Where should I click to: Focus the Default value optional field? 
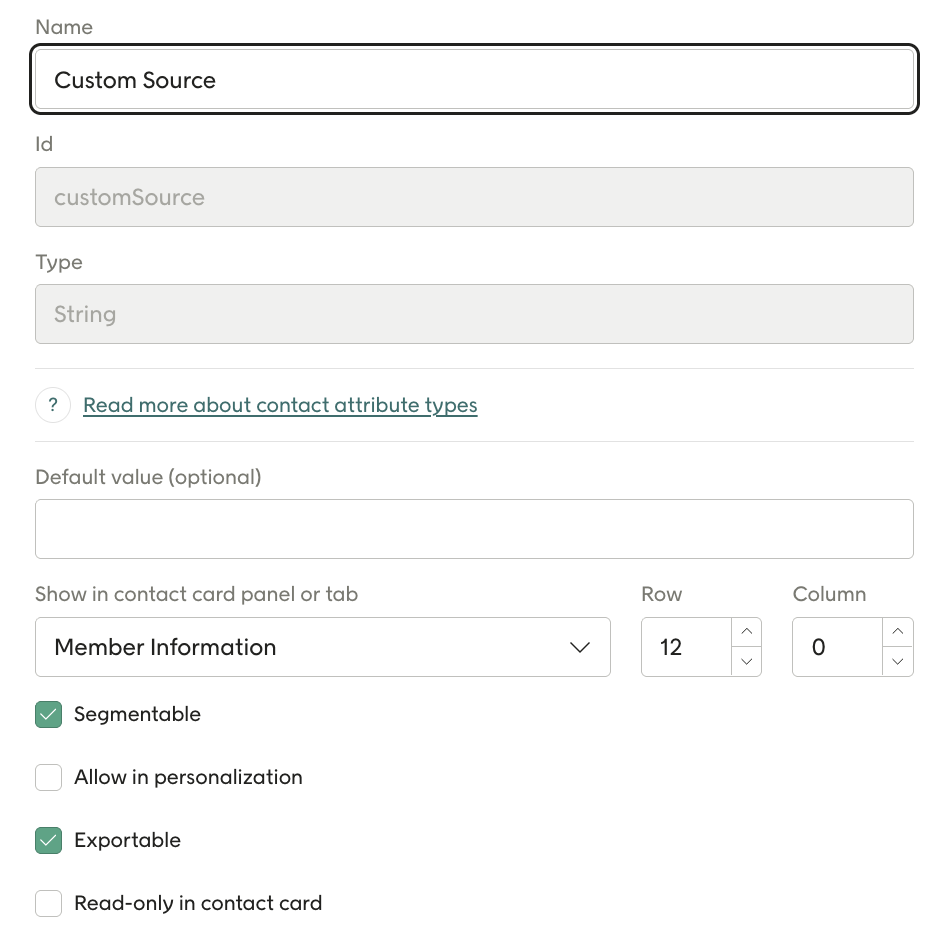[474, 528]
